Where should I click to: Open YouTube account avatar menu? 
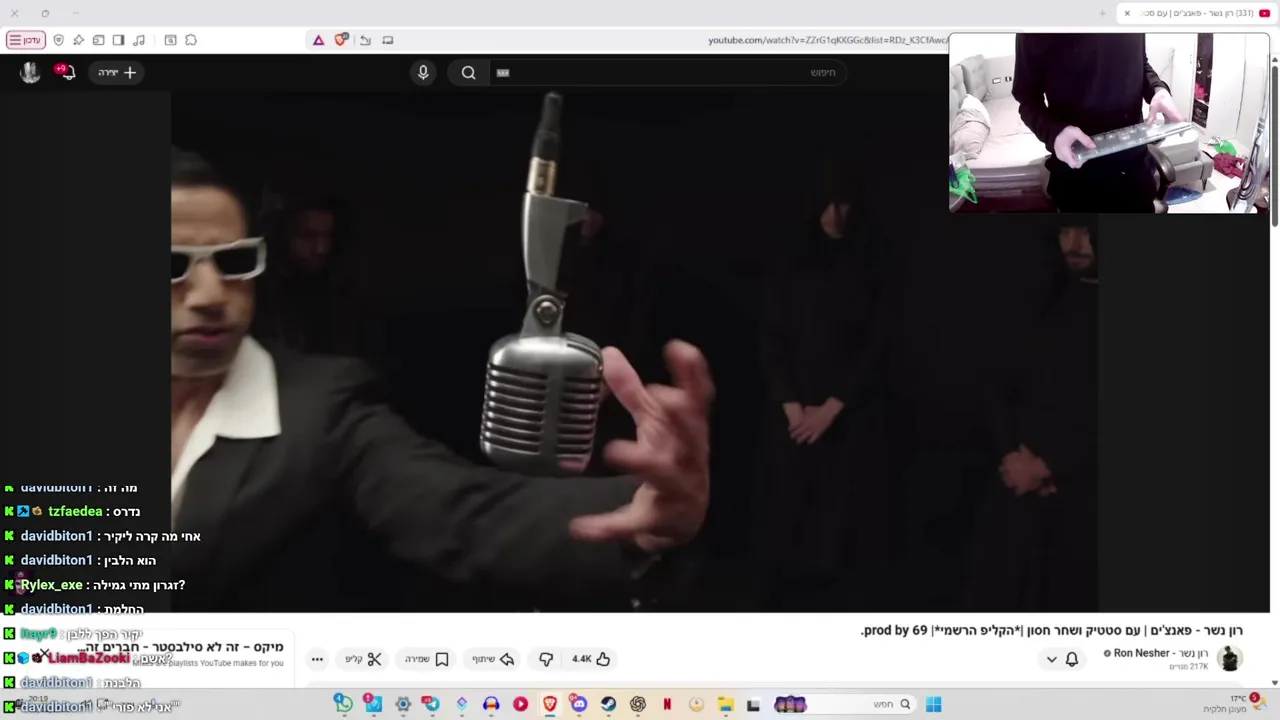30,72
